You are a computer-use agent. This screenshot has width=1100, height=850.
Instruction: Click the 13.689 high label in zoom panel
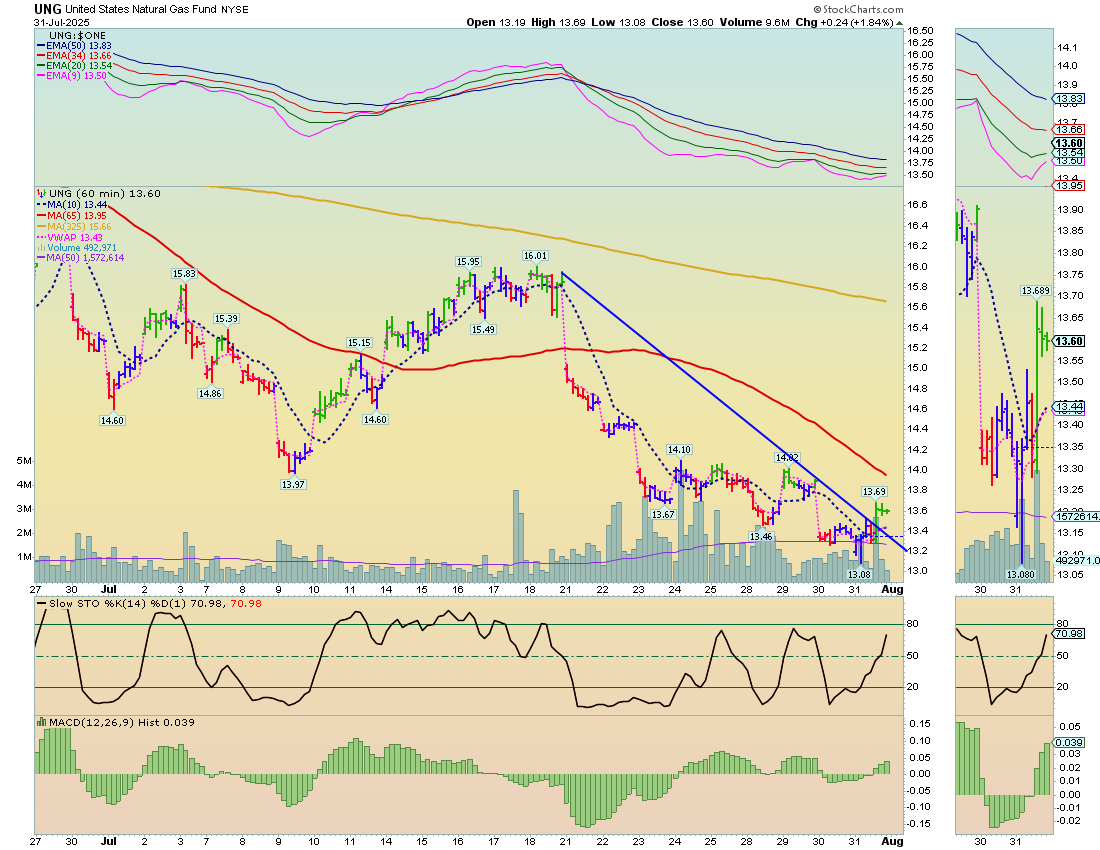coord(1035,290)
